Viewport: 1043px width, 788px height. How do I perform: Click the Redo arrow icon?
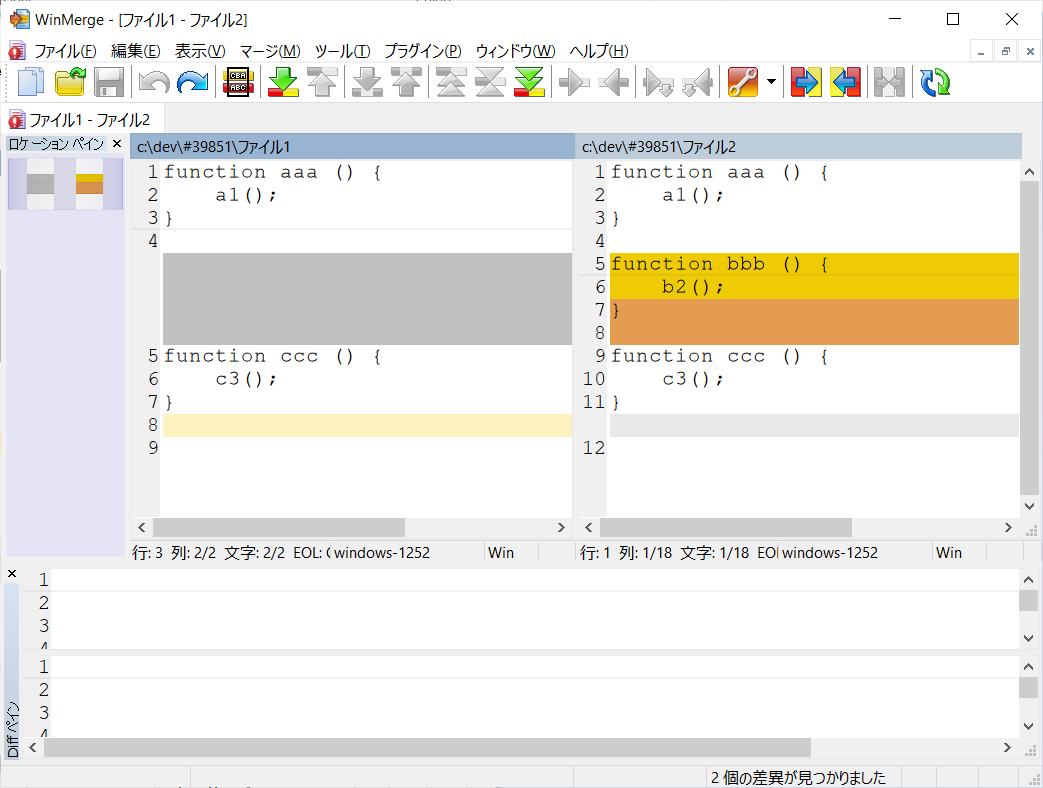[192, 83]
